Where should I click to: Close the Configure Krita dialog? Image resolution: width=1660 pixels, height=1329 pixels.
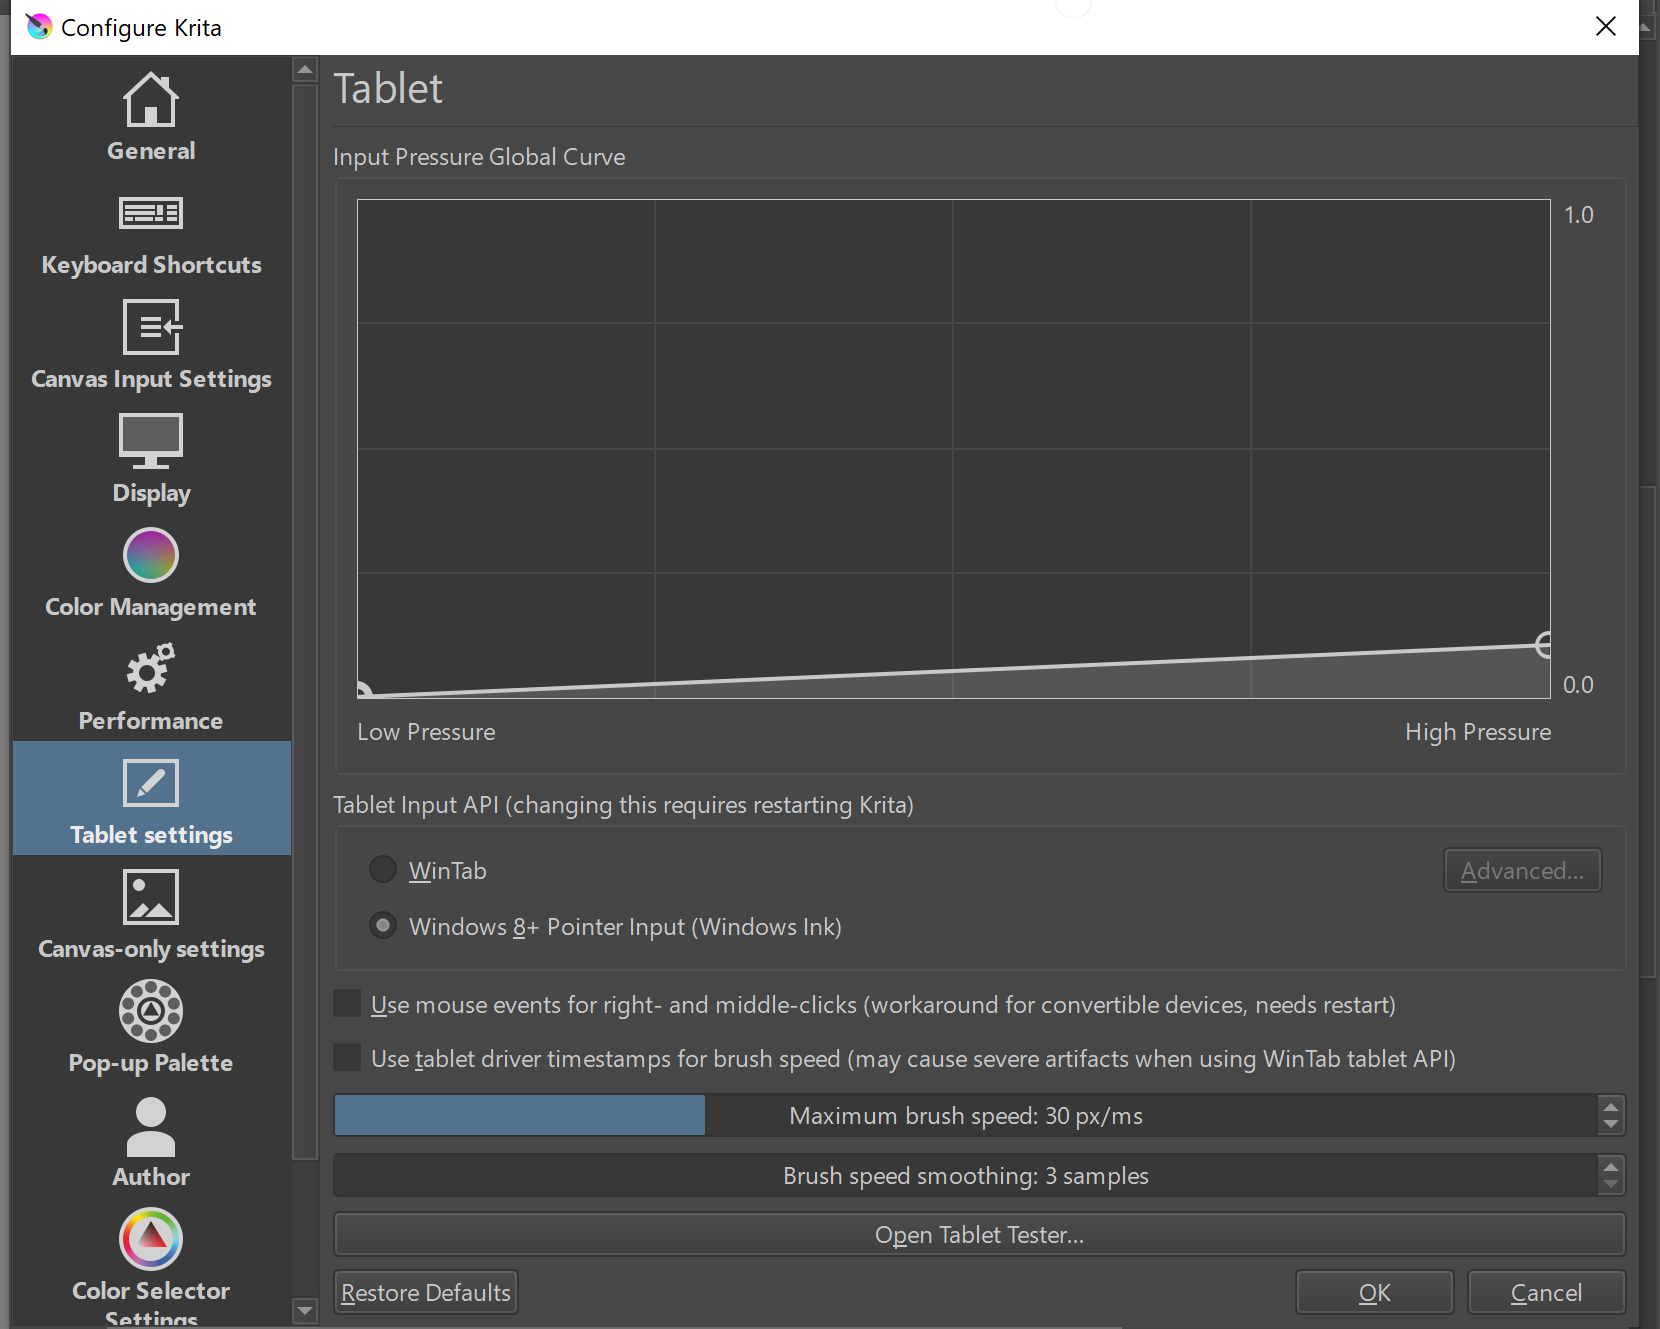[1606, 27]
